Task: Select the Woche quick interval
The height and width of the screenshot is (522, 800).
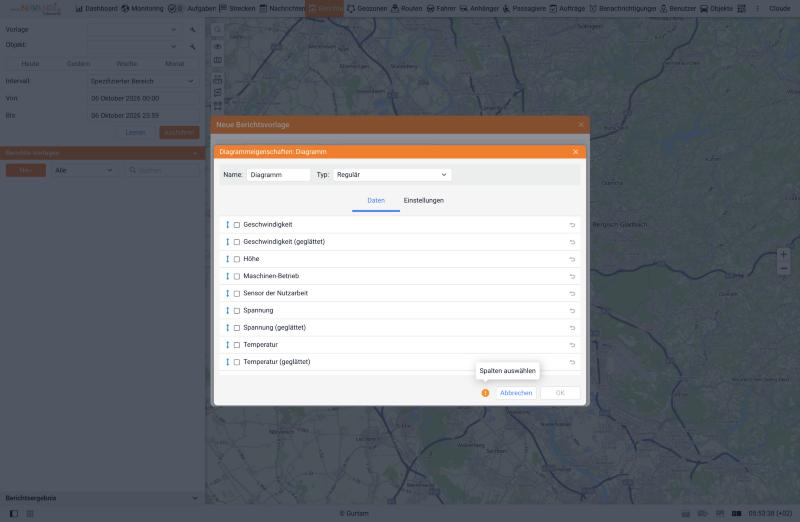Action: coord(126,64)
